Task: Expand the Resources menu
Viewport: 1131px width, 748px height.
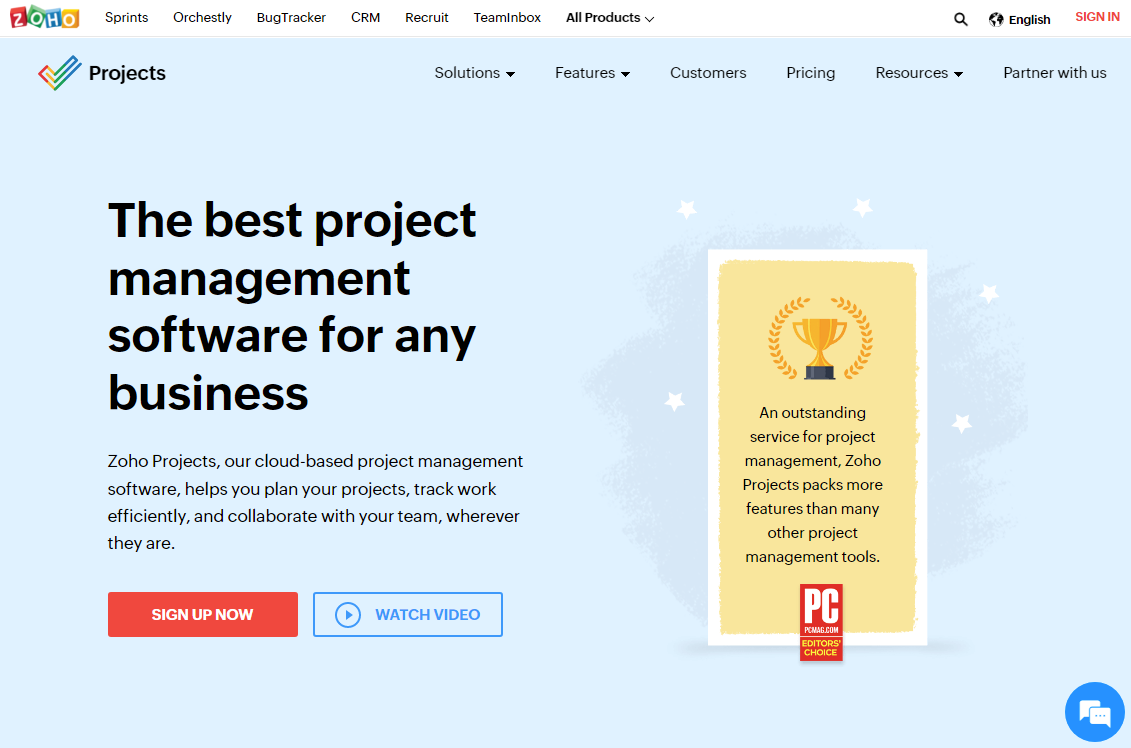Action: pyautogui.click(x=919, y=73)
